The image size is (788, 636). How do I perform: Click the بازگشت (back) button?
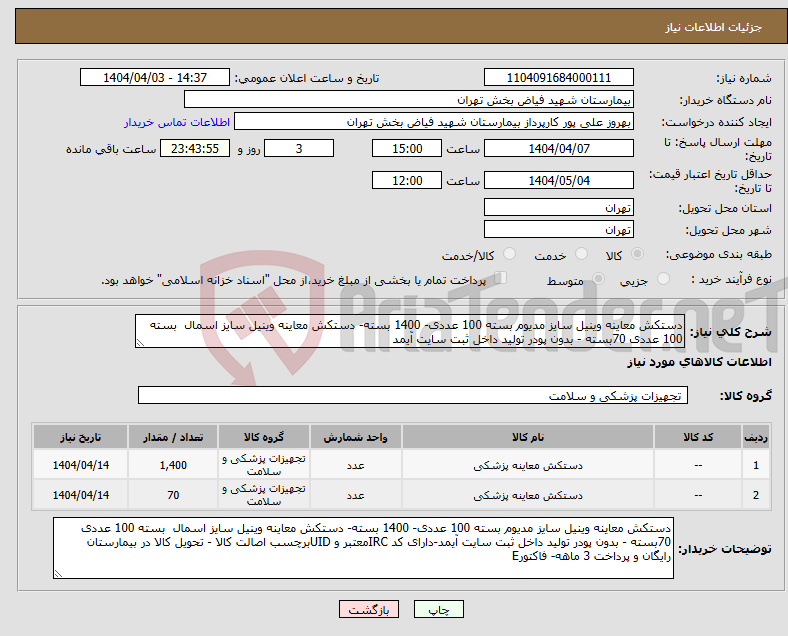point(369,609)
